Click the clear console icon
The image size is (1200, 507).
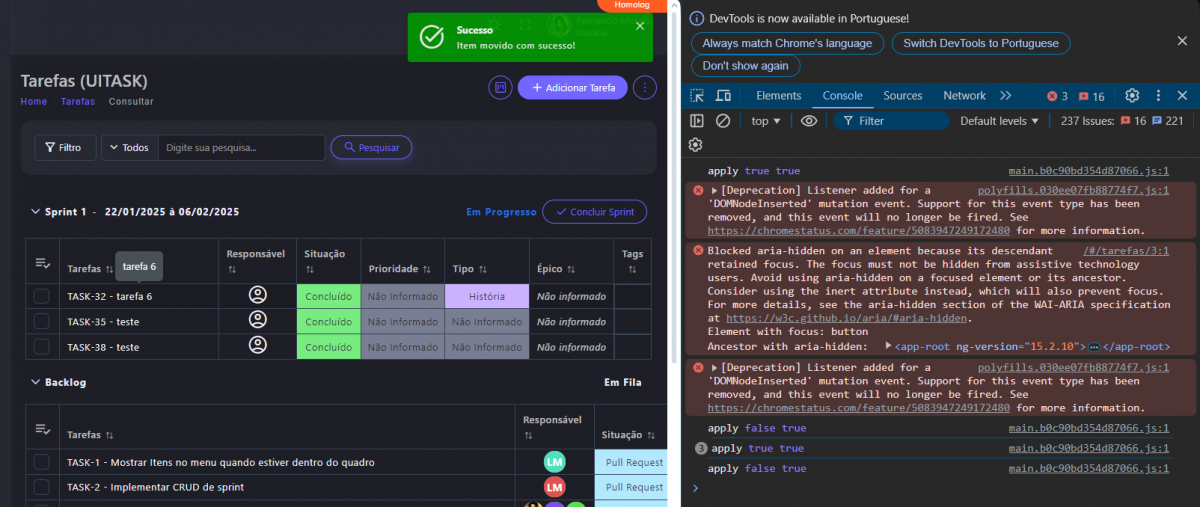pyautogui.click(x=723, y=121)
